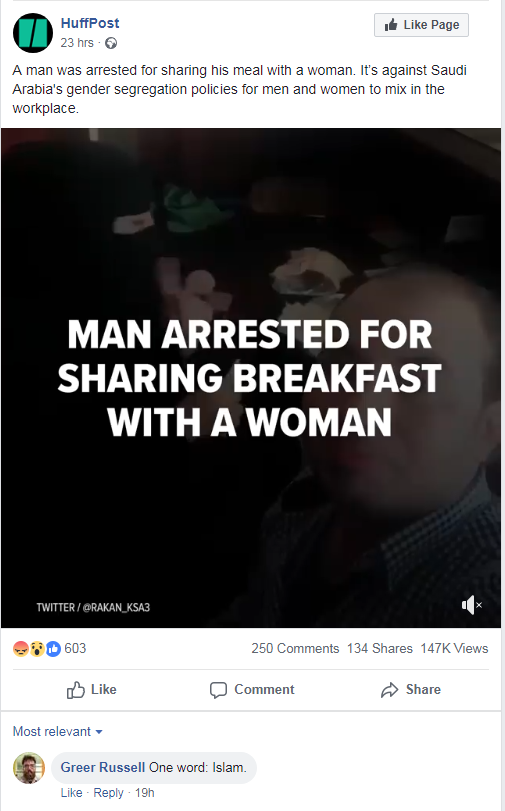Like the post with thumbs-up button
The width and height of the screenshot is (505, 811).
pyautogui.click(x=92, y=690)
